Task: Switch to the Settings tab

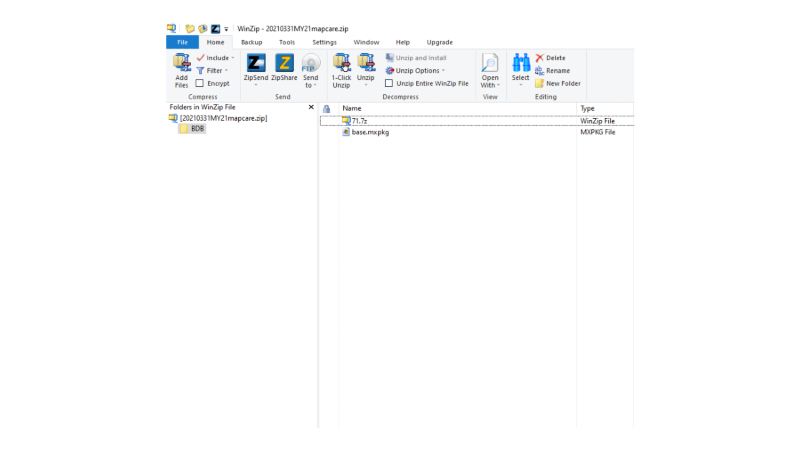Action: tap(324, 42)
